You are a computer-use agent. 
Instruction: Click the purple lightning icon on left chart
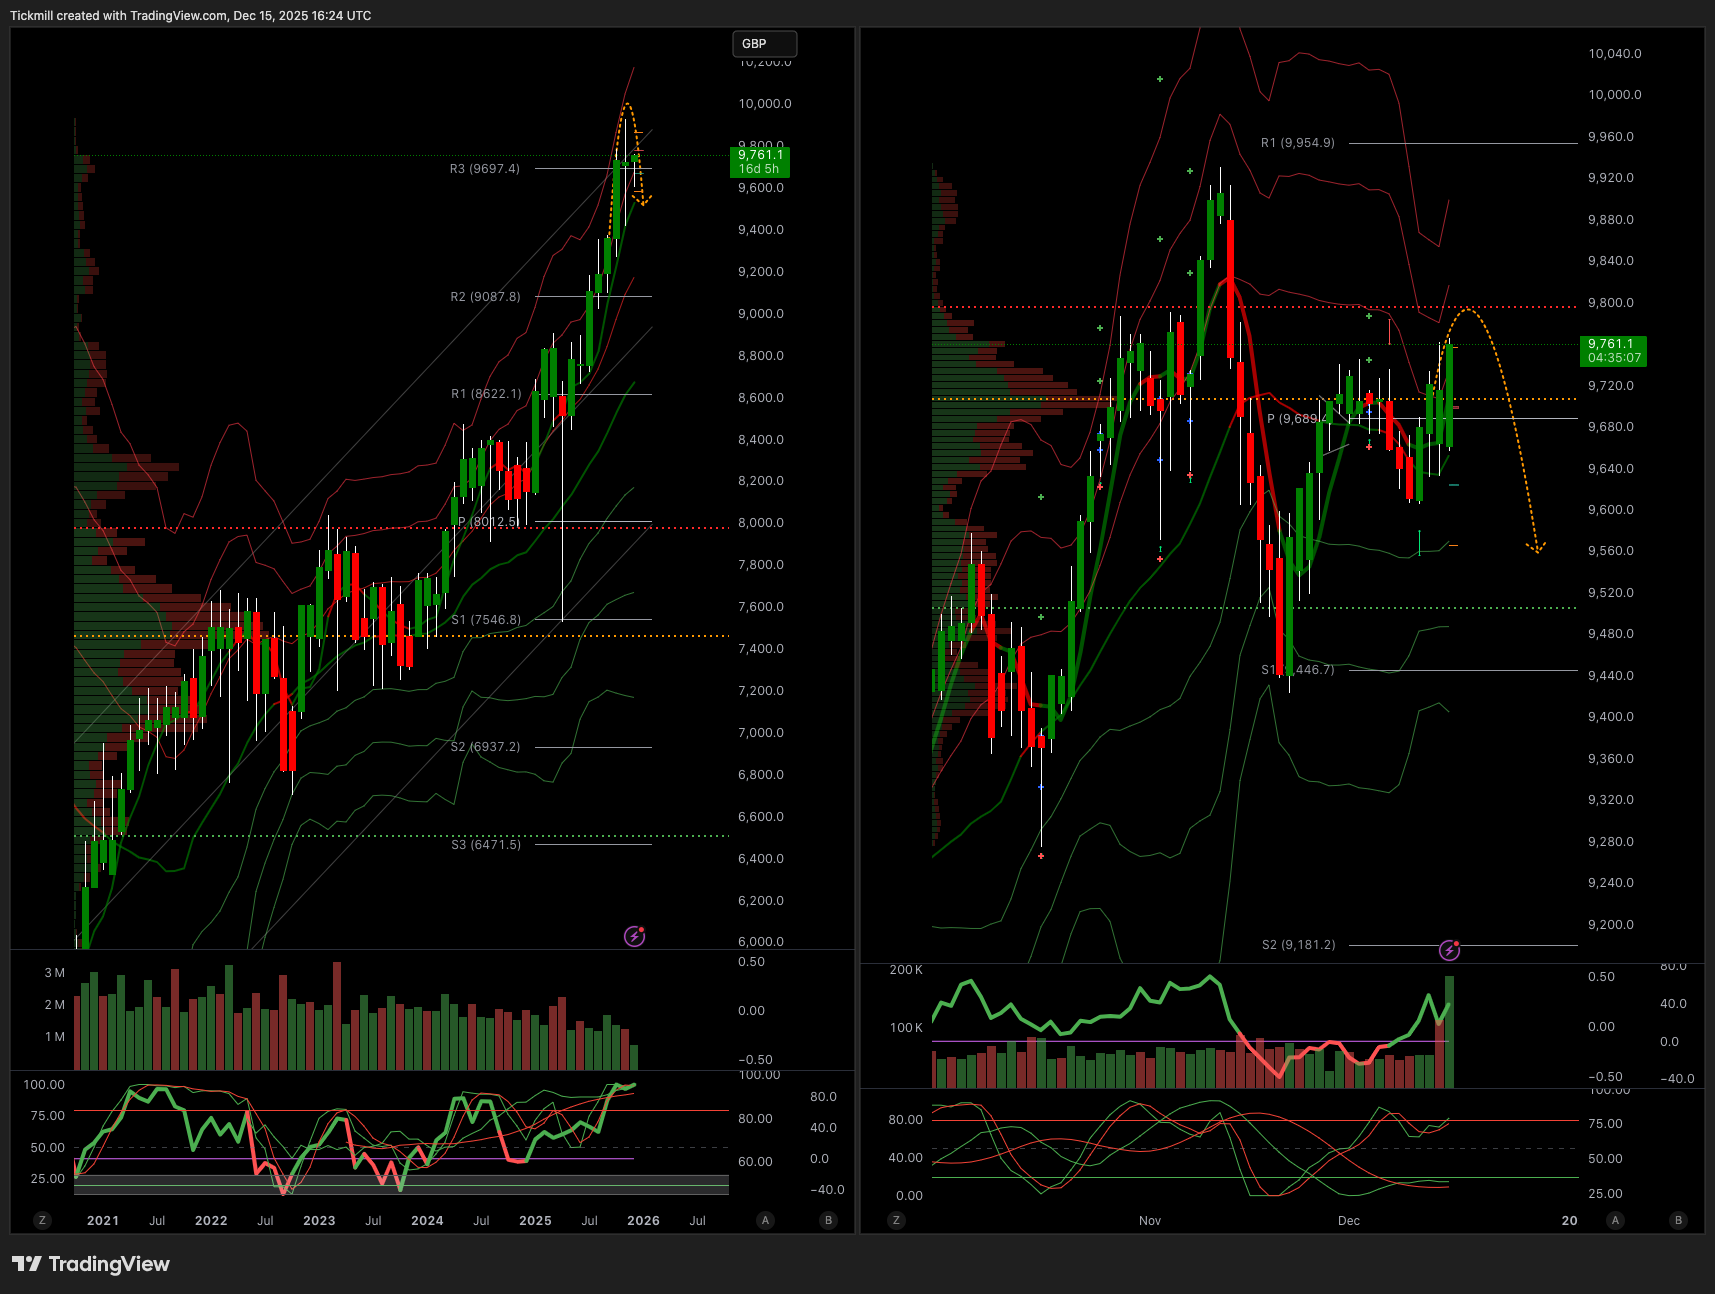[634, 936]
